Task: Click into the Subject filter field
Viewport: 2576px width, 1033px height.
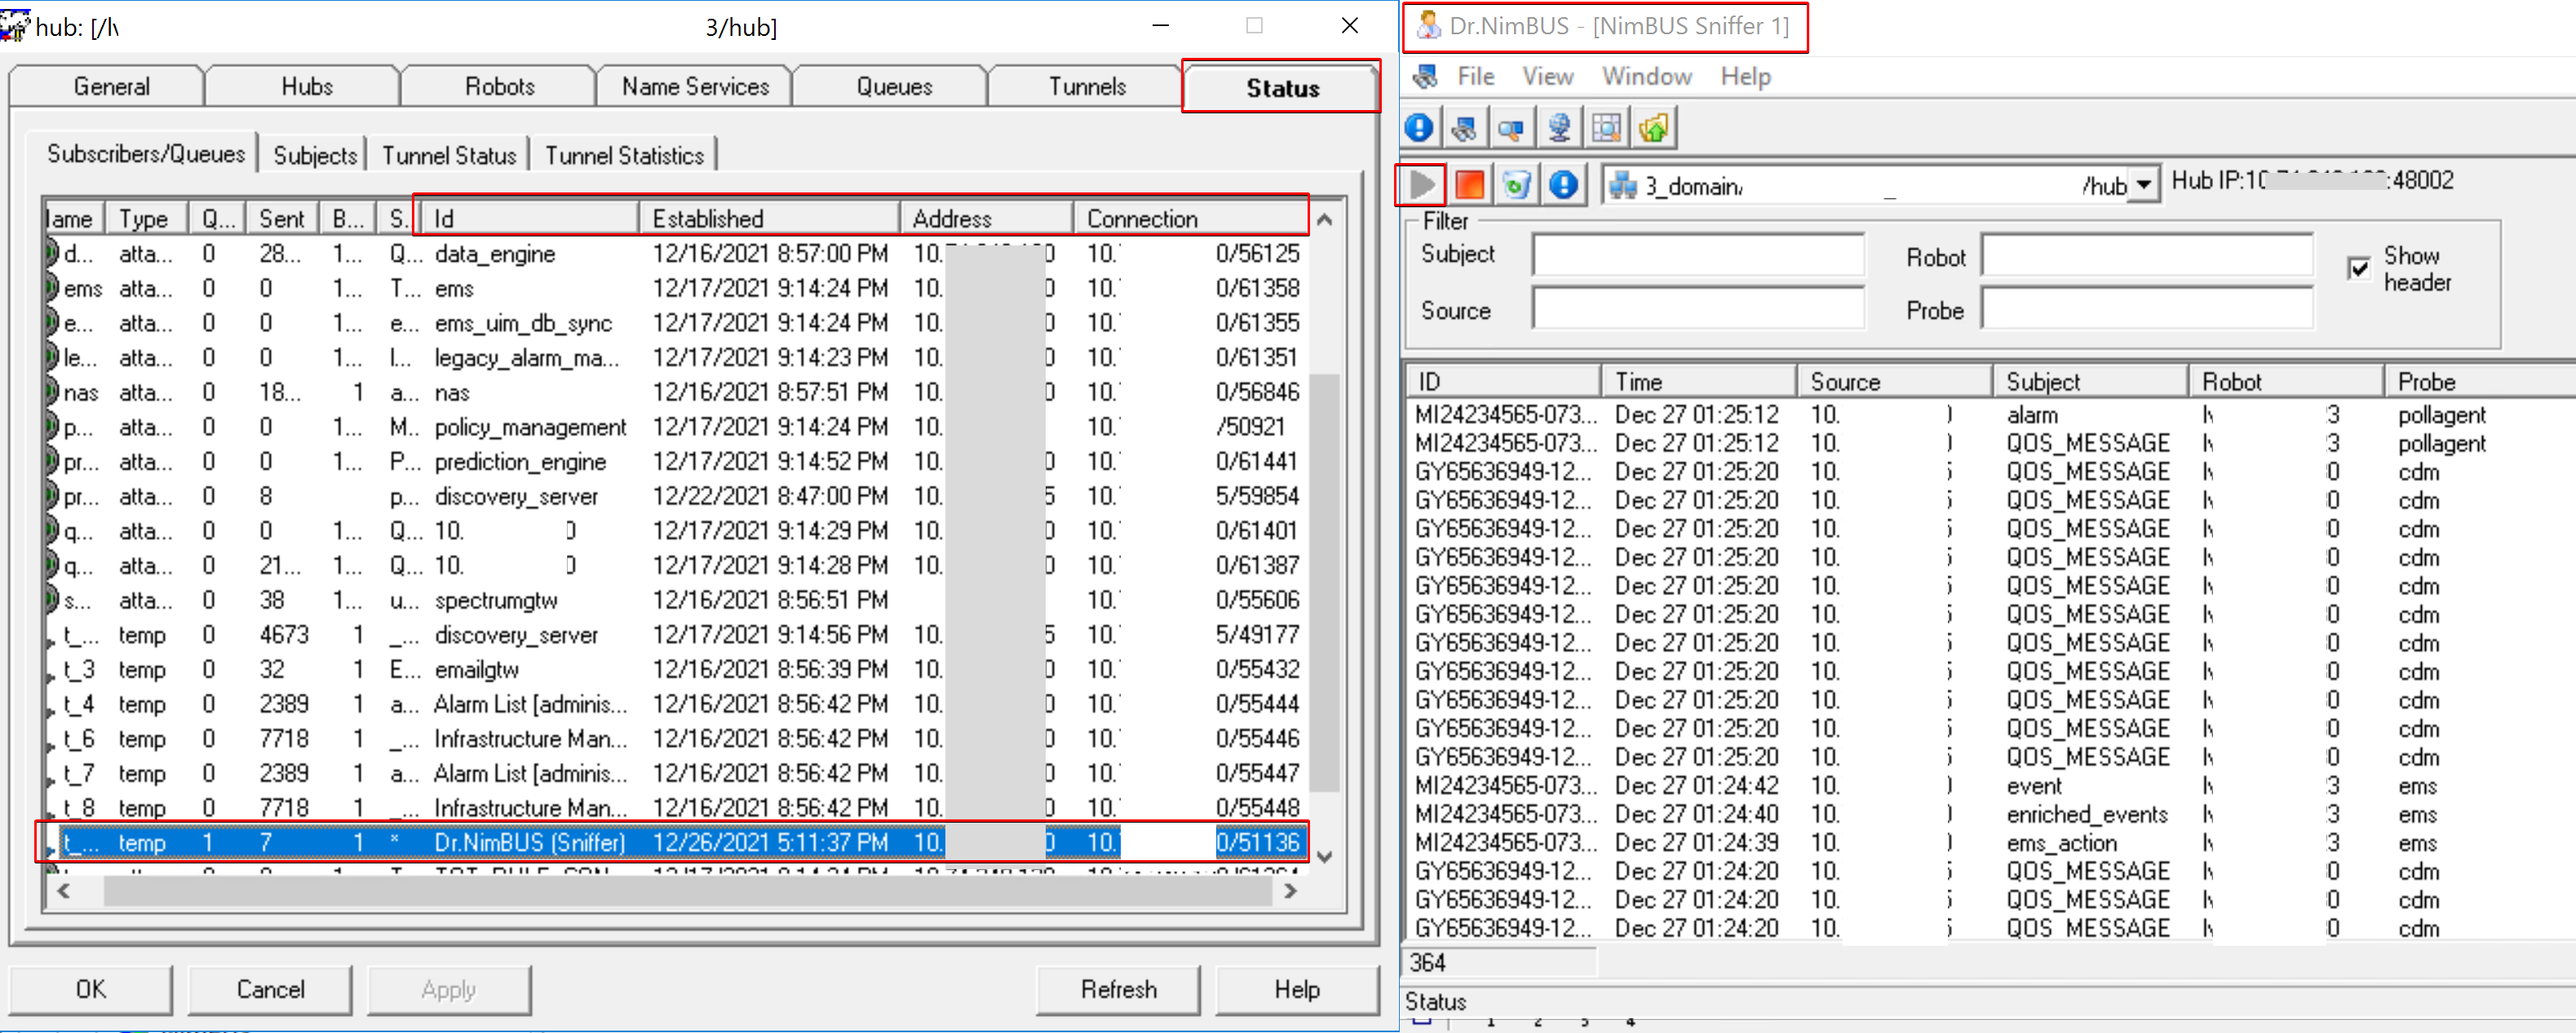Action: click(1697, 254)
